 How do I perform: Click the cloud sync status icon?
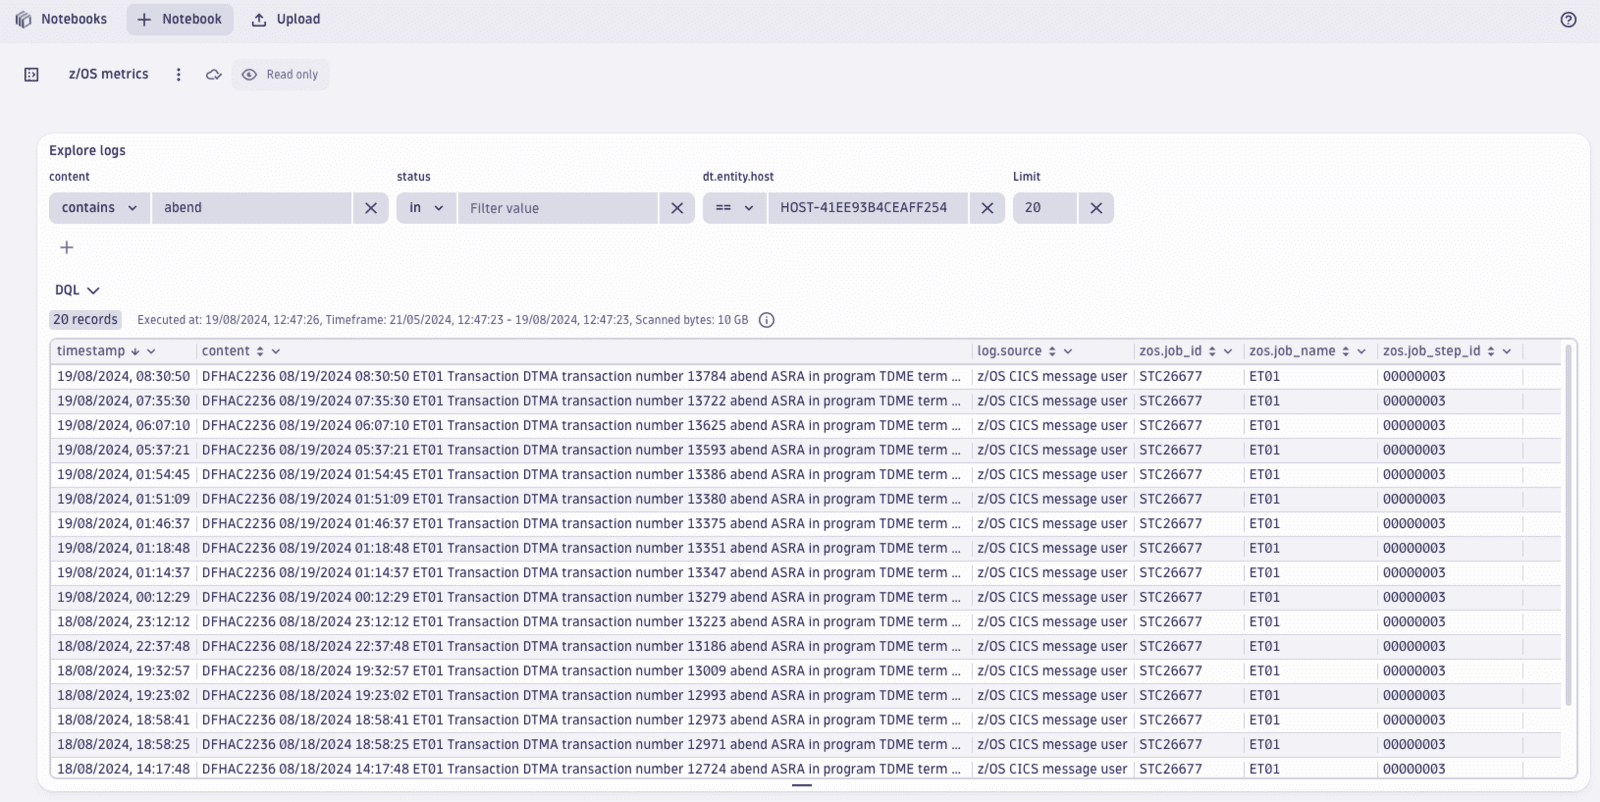tap(213, 74)
